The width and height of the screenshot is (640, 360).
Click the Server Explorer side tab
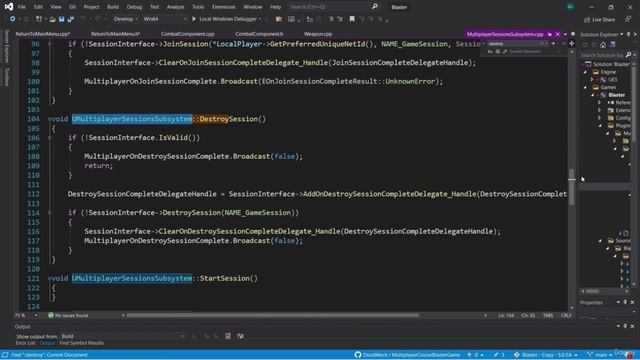coord(6,46)
